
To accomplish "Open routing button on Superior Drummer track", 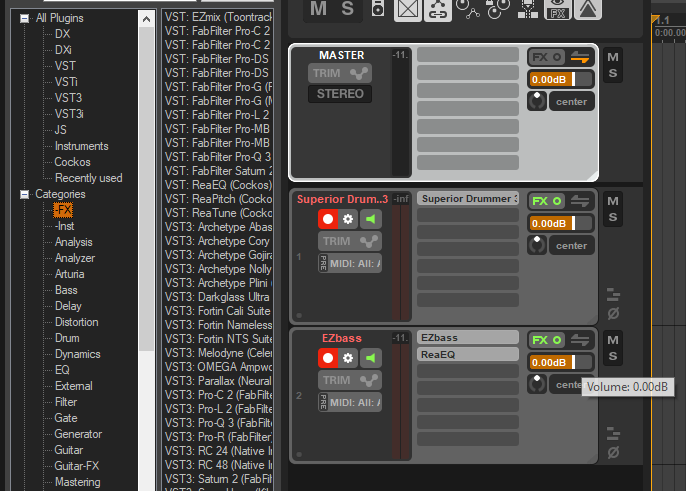I will click(580, 201).
